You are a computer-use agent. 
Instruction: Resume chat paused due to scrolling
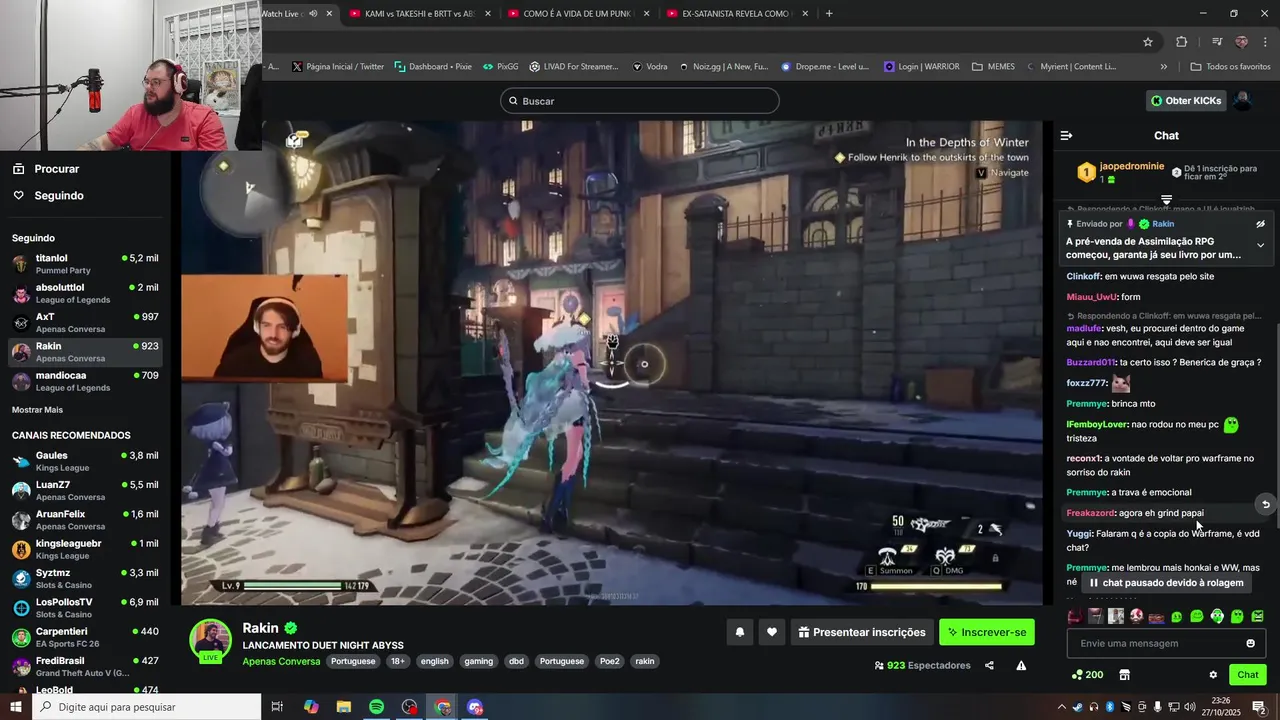point(1166,583)
